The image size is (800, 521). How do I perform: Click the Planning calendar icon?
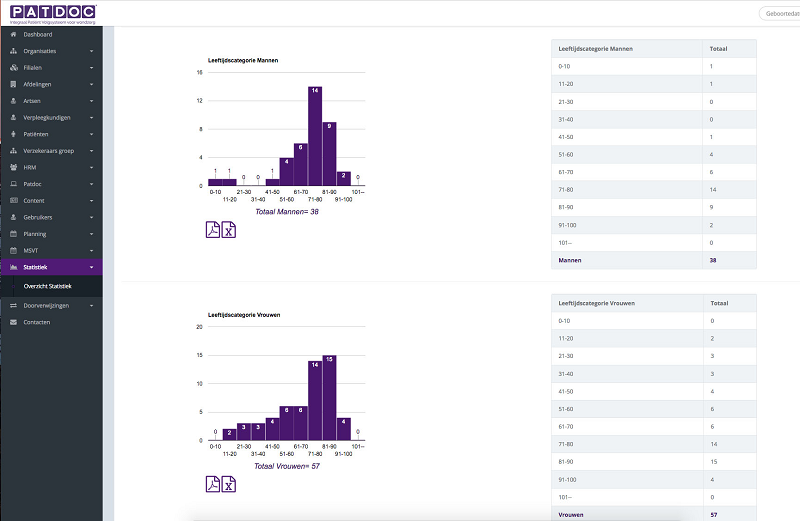(13, 234)
